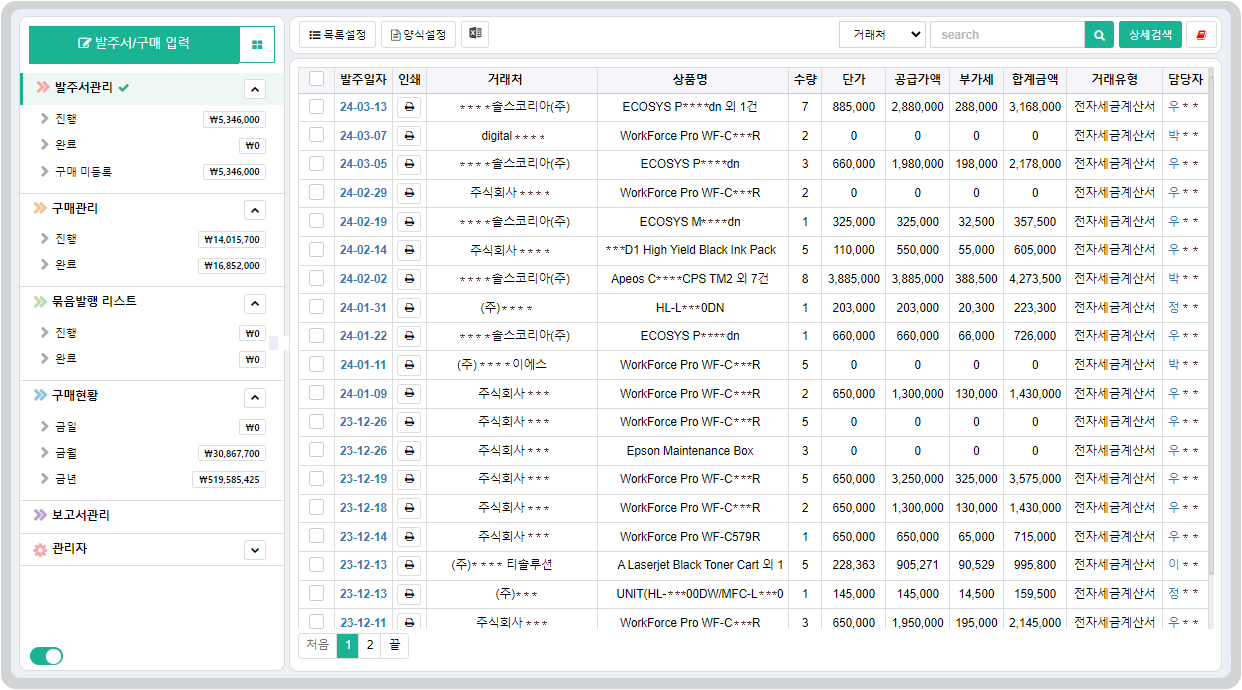This screenshot has height=690, width=1242.
Task: Check the 24-01-31 row checkbox
Action: (317, 308)
